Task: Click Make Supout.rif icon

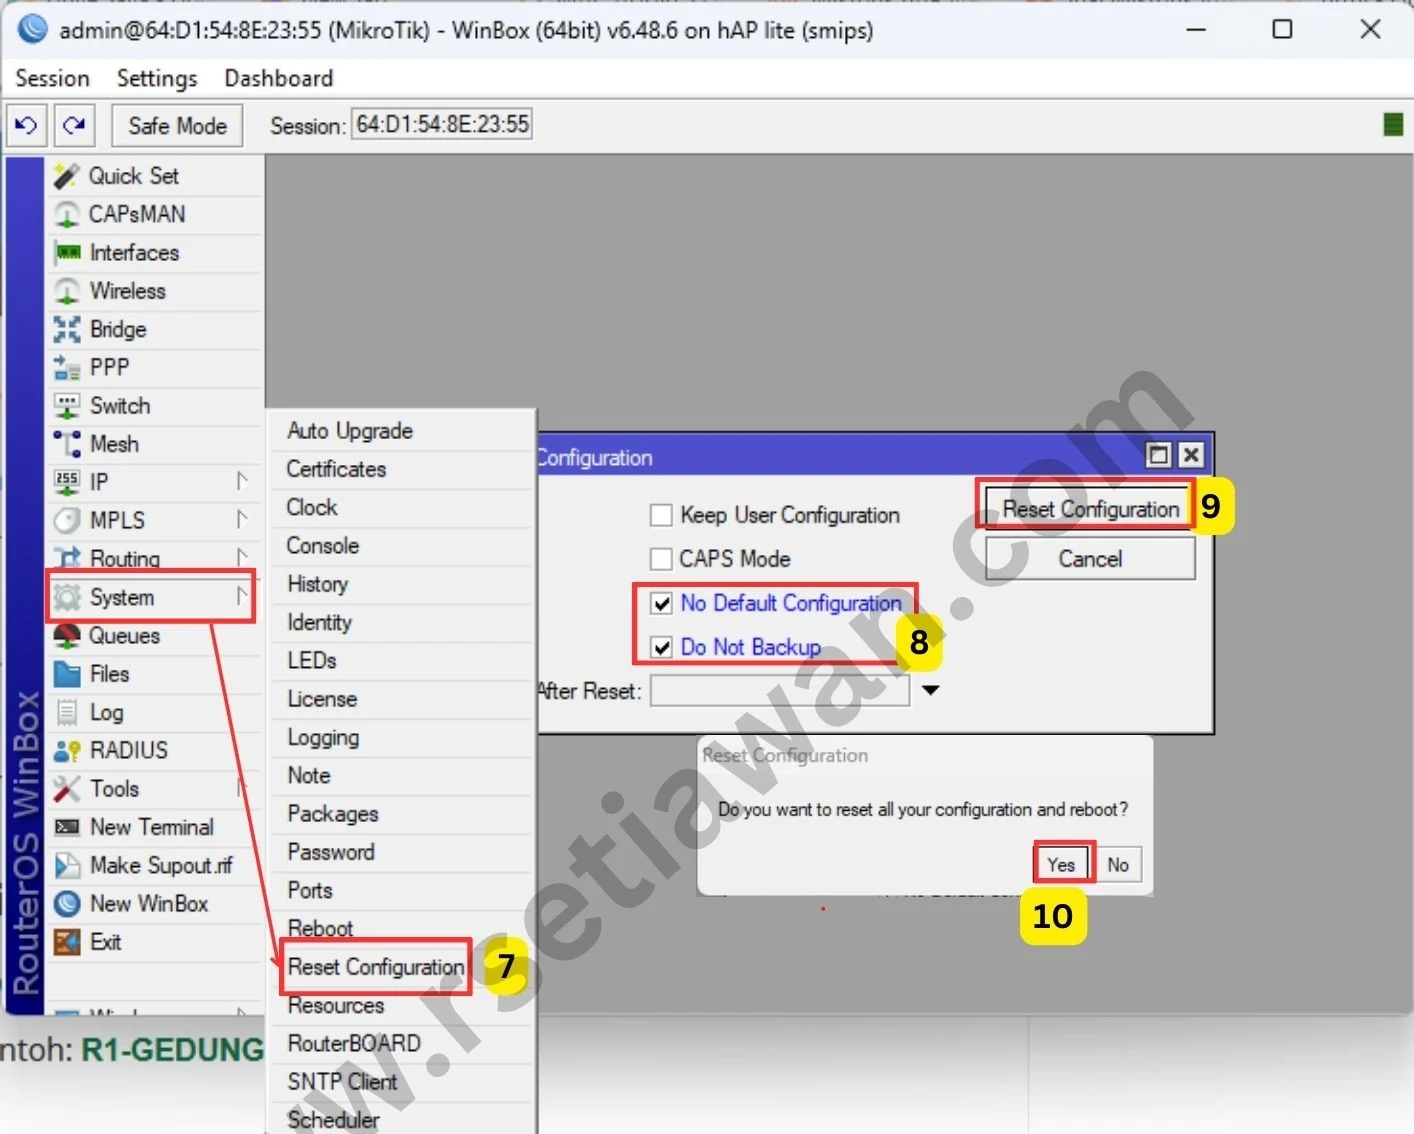Action: [66, 866]
